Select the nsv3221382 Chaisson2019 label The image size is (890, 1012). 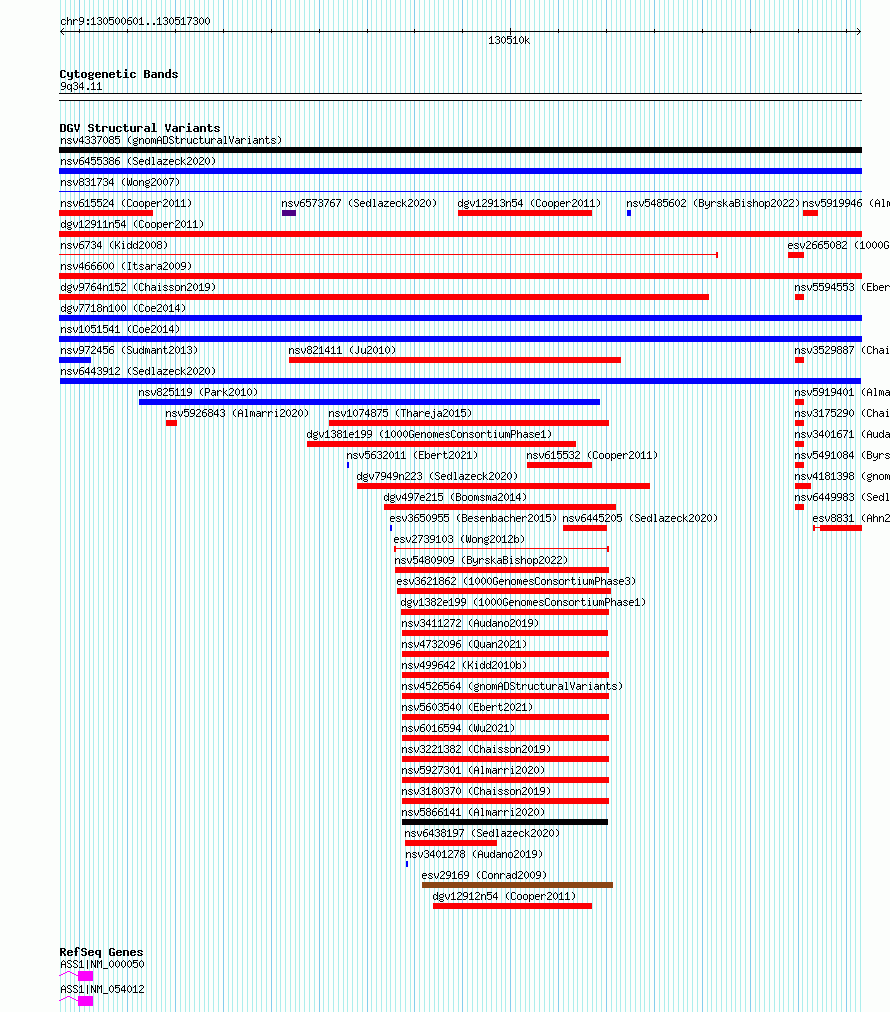pos(476,749)
